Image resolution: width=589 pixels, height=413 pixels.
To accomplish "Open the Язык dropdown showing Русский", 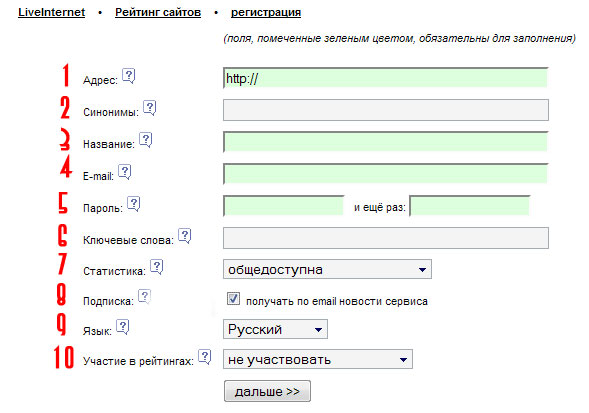I will (275, 329).
